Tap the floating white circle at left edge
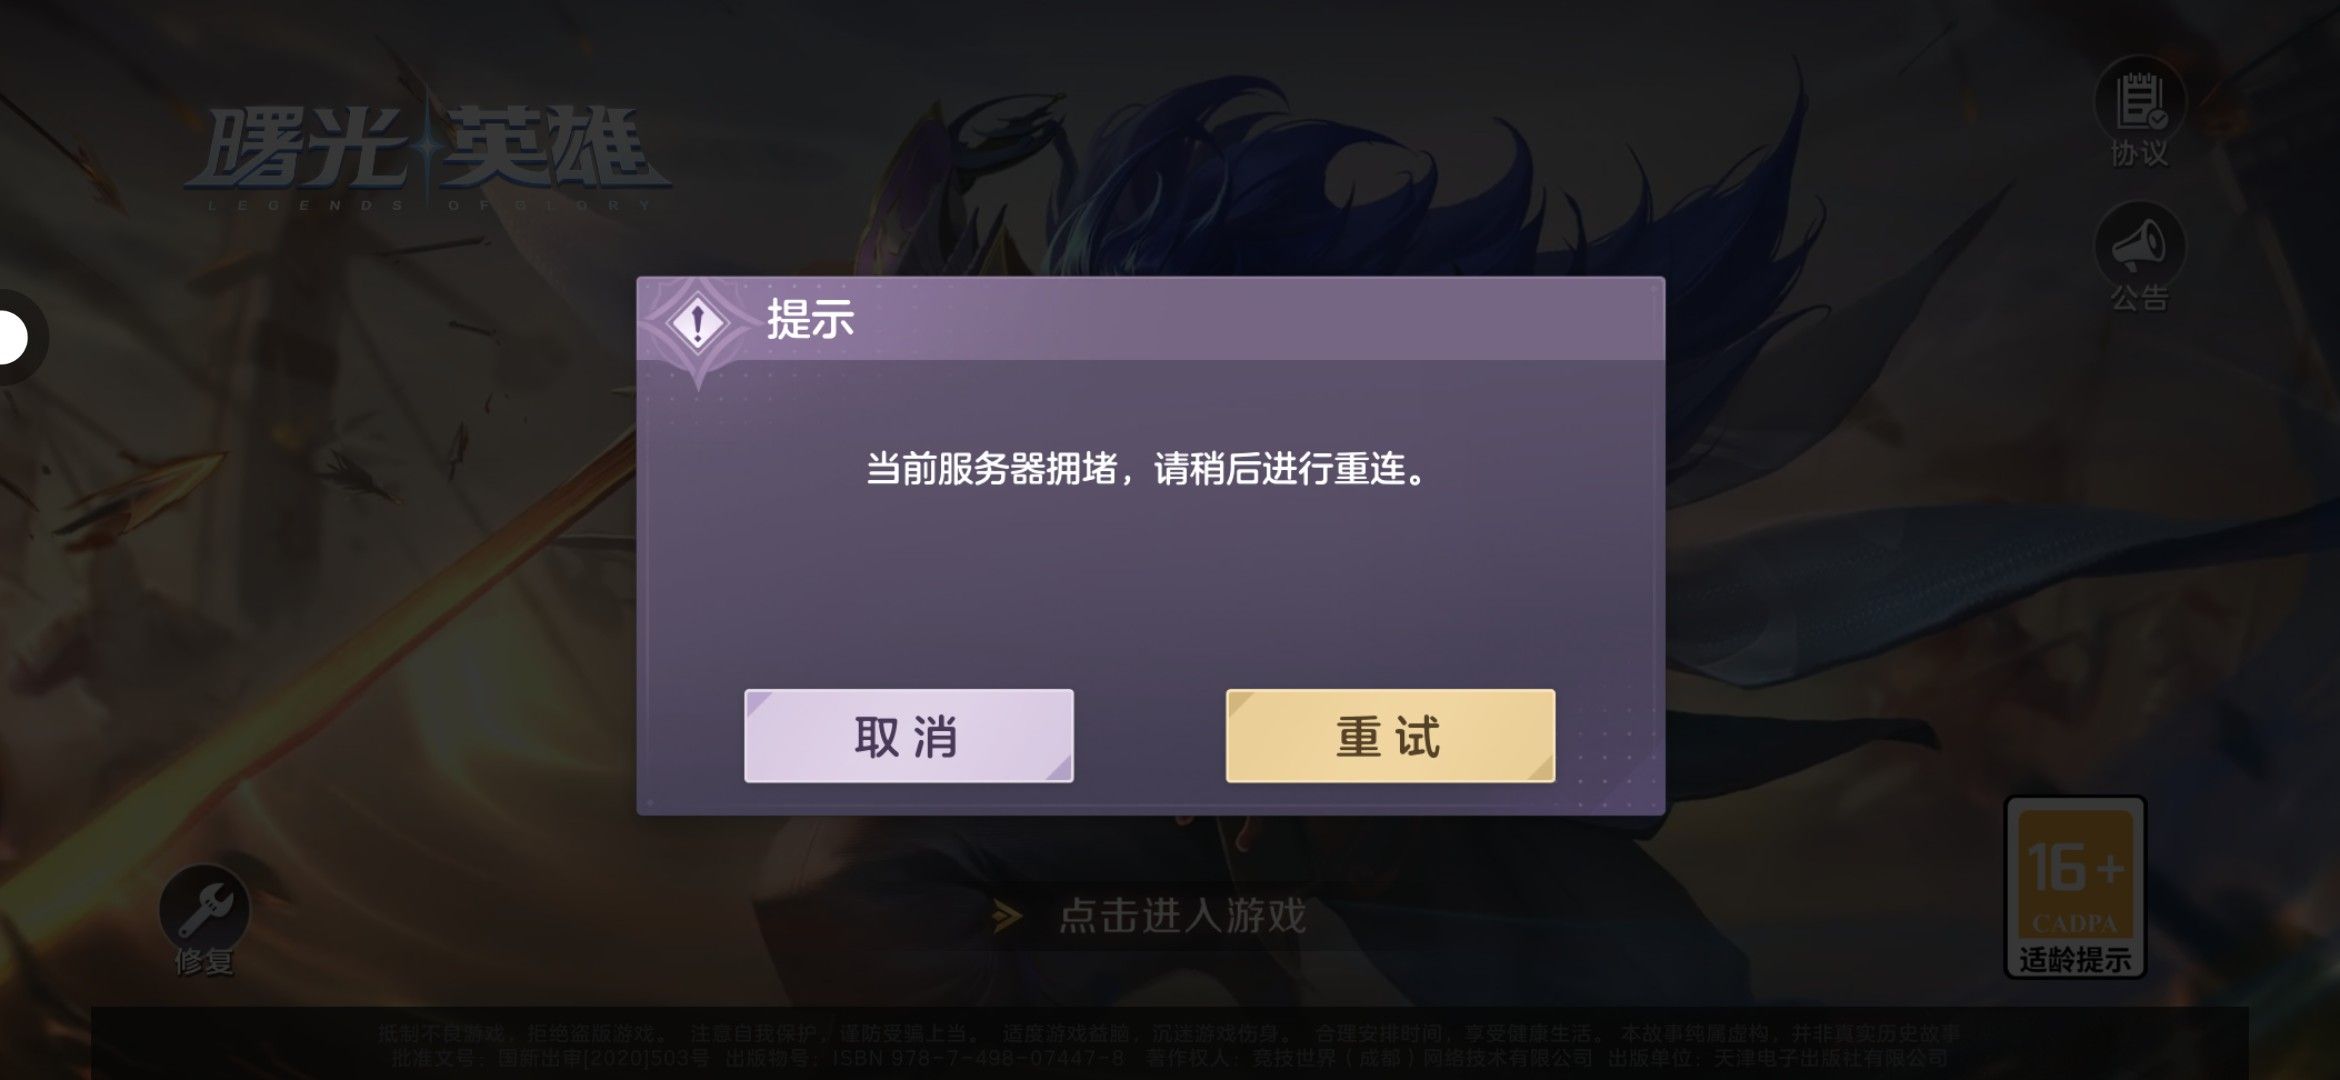 click(x=12, y=337)
